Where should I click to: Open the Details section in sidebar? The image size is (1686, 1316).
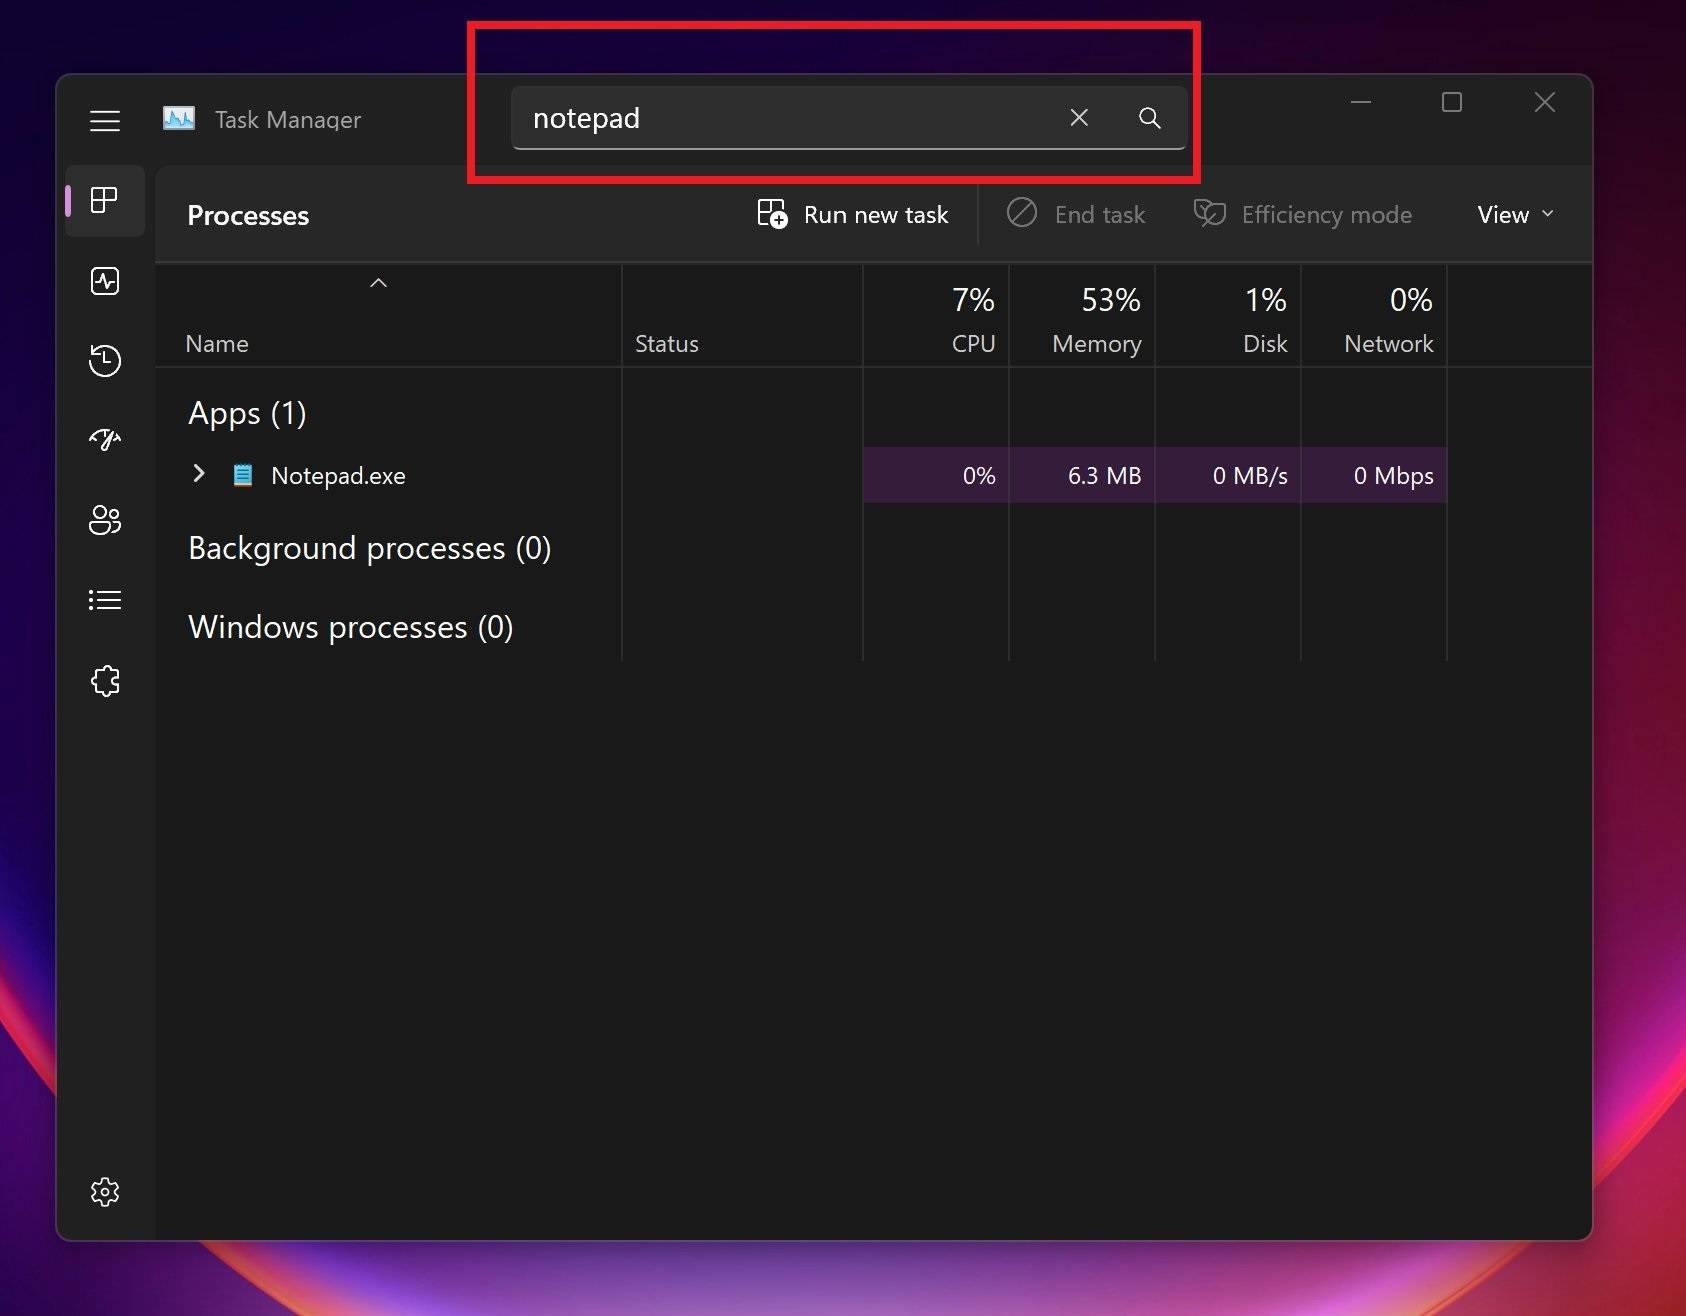tap(104, 600)
